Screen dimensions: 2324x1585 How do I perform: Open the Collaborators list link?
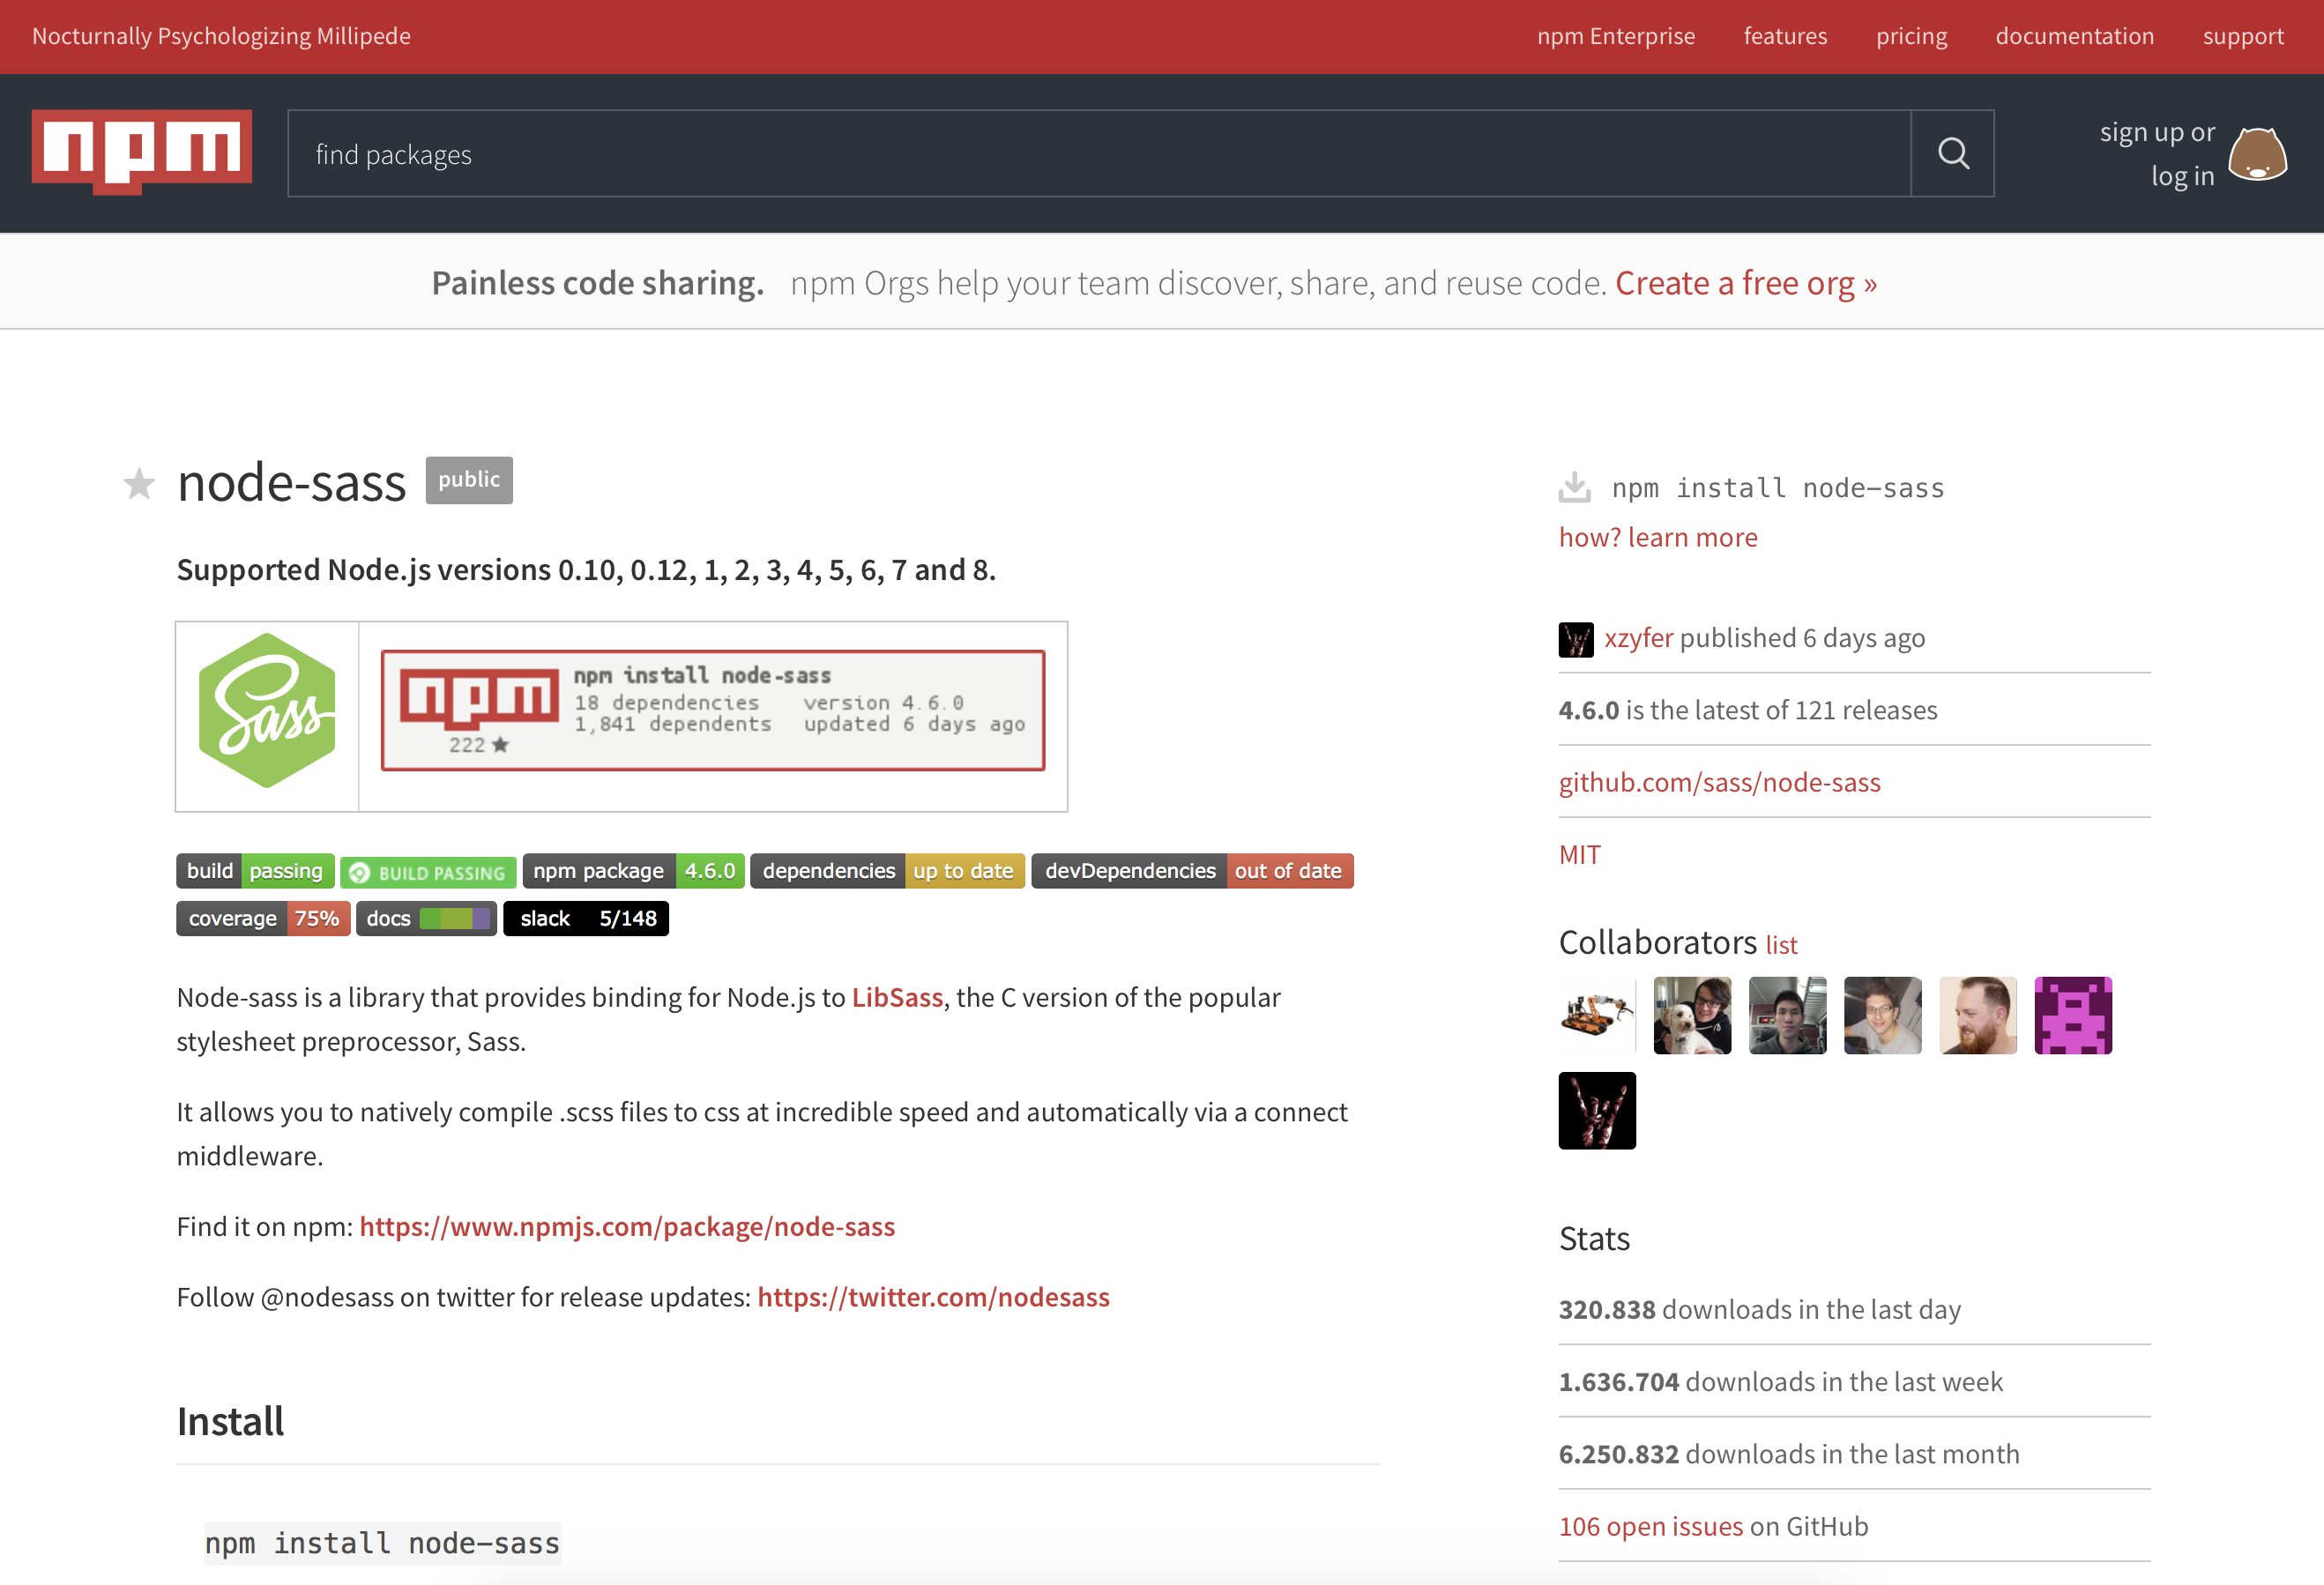click(x=1781, y=945)
